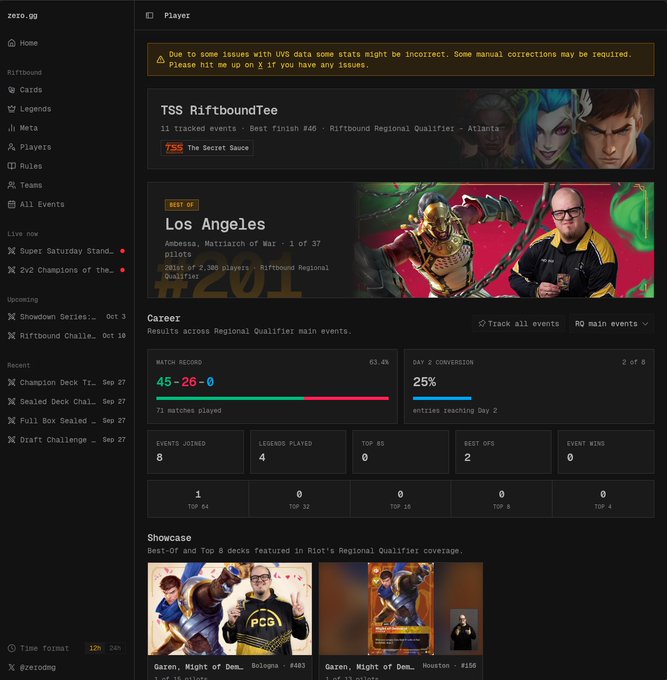The height and width of the screenshot is (680, 667).
Task: Click the warning triangle icon in banner
Action: coord(160,59)
